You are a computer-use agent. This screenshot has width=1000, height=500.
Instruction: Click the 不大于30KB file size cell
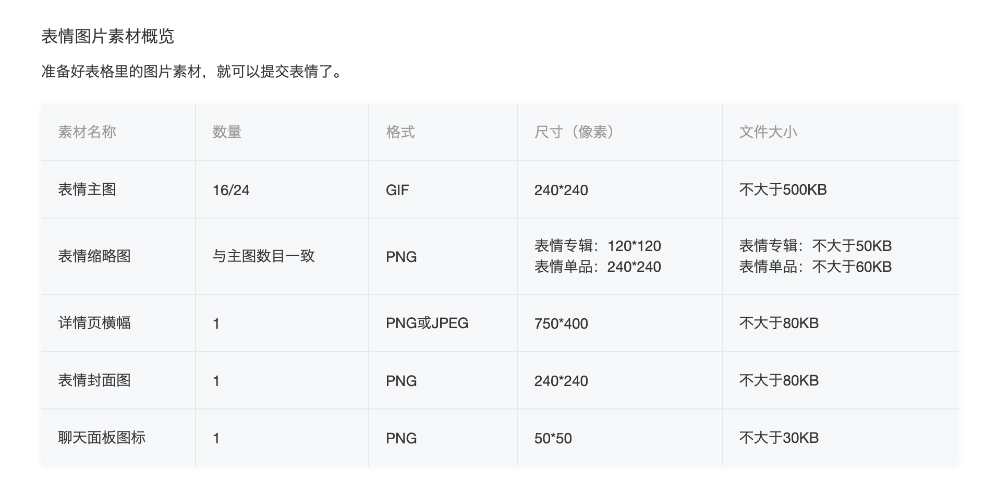coord(779,438)
